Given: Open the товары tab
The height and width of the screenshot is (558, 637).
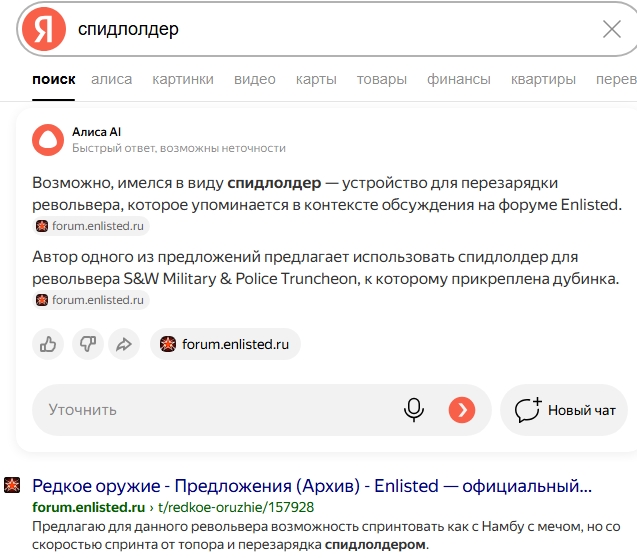Looking at the screenshot, I should pos(382,79).
